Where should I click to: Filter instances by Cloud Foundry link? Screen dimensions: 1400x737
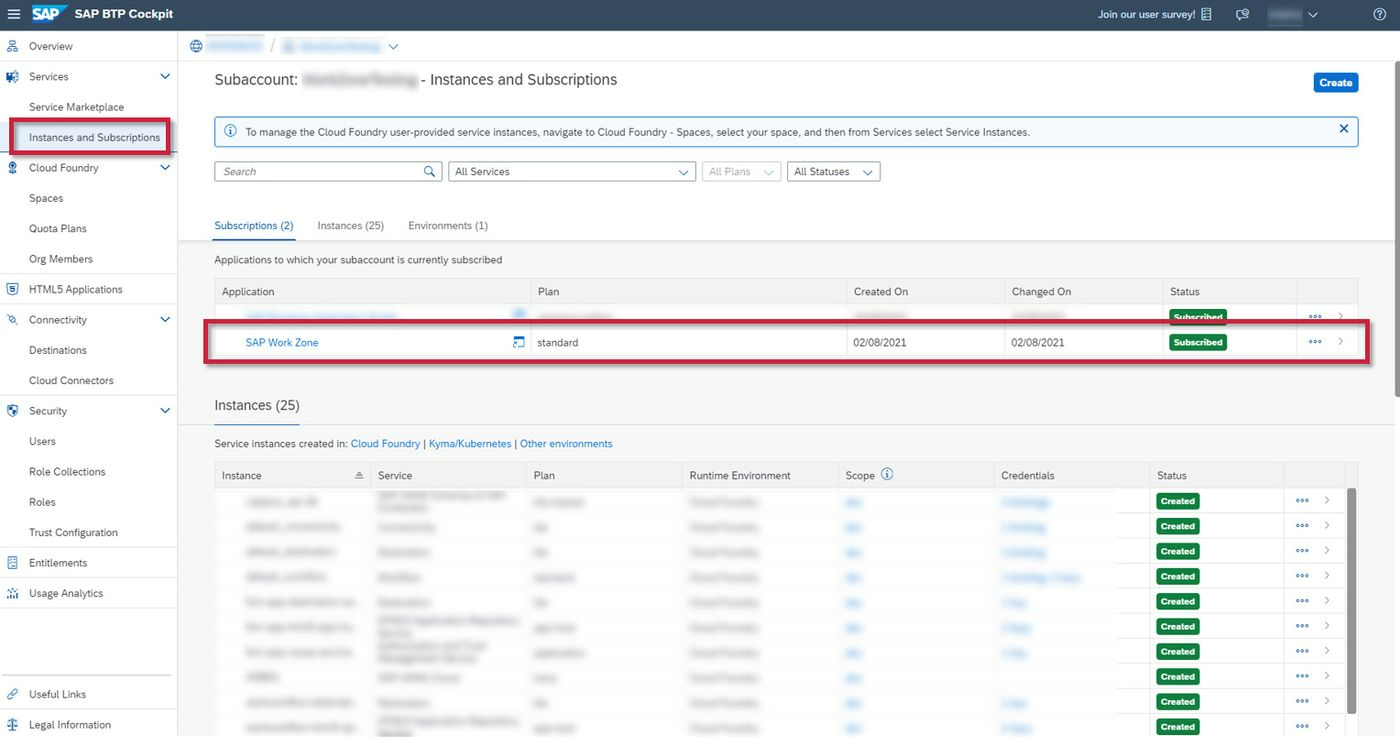[386, 444]
